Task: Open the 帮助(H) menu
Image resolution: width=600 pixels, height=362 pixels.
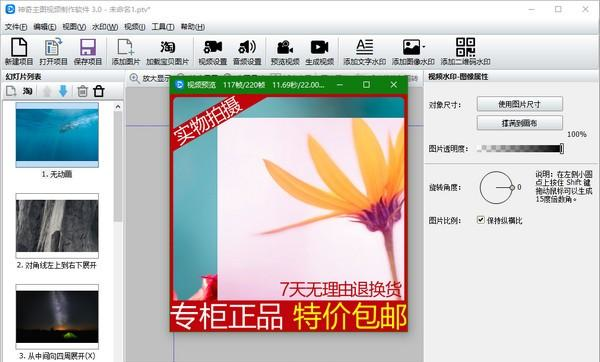Action: pyautogui.click(x=192, y=27)
